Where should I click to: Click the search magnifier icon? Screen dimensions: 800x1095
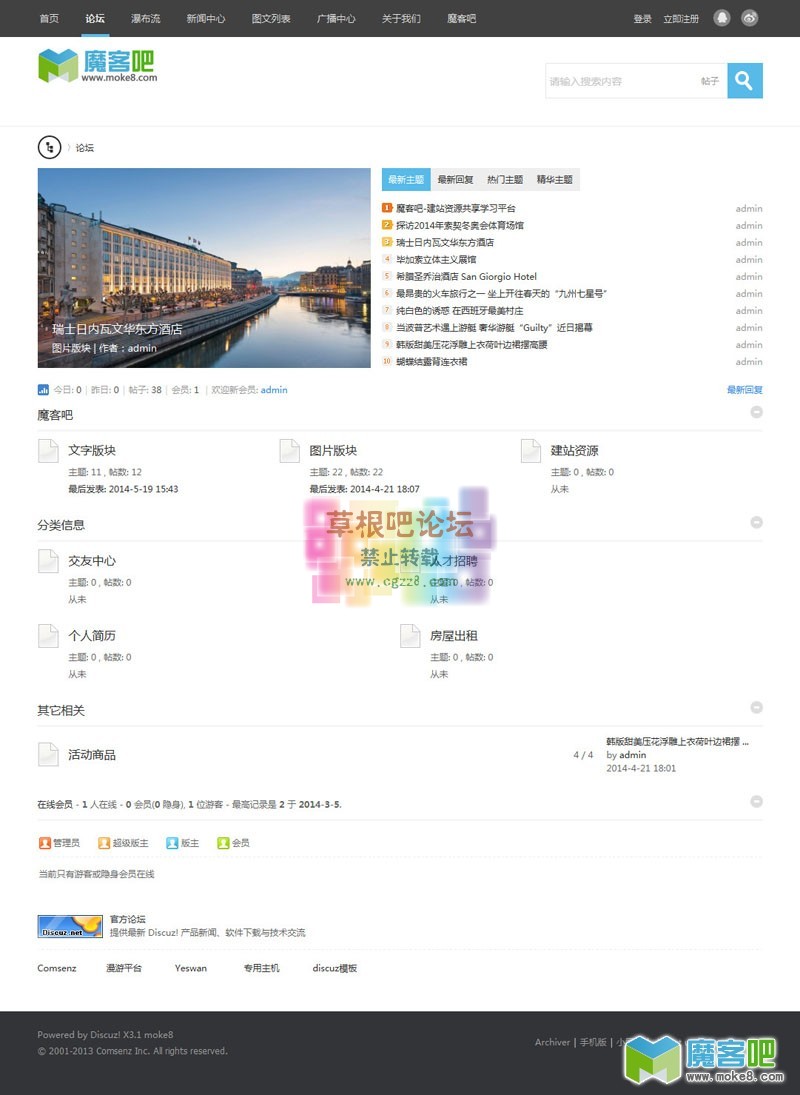[x=744, y=80]
